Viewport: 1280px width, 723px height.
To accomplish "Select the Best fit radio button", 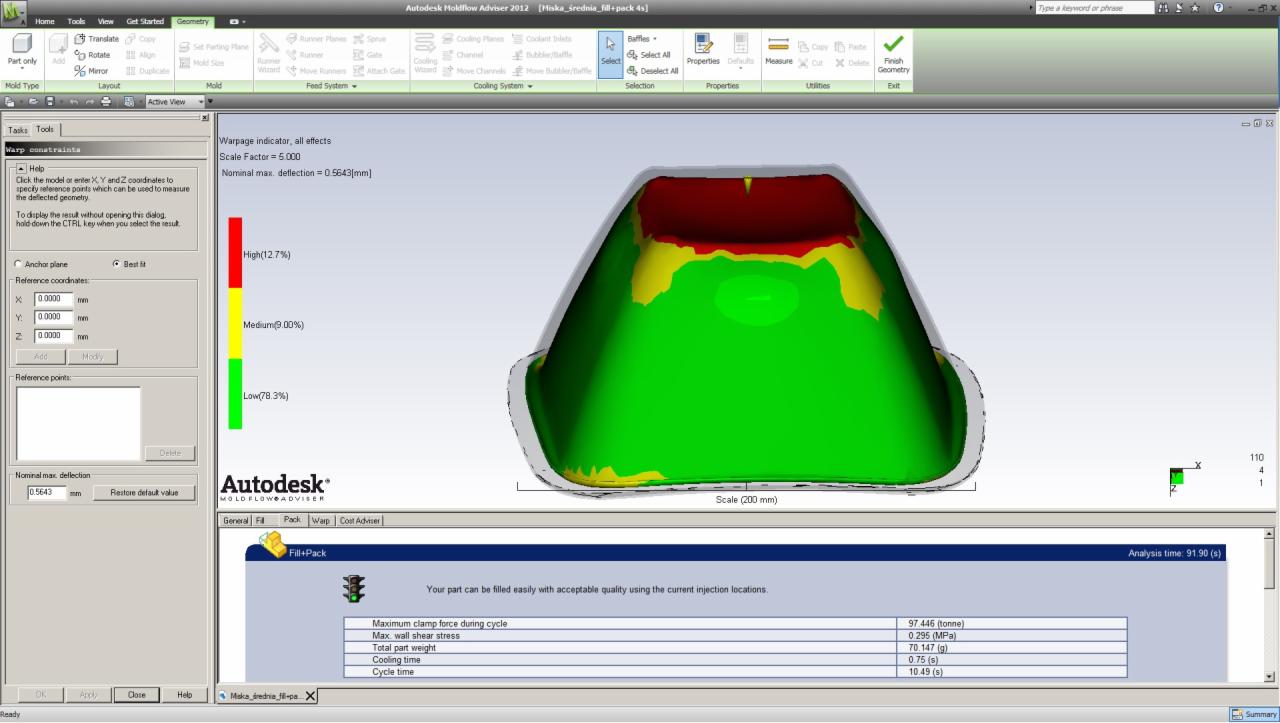I will pos(116,264).
